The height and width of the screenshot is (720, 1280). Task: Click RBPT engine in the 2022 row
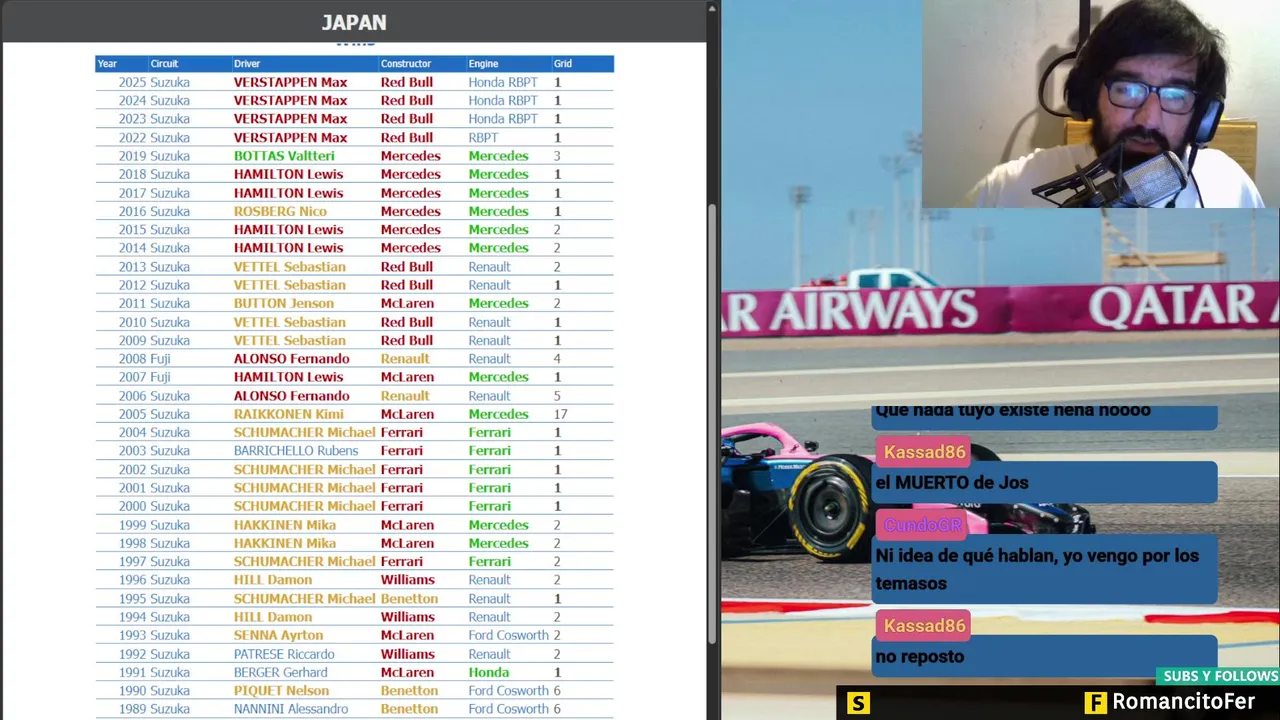(483, 138)
